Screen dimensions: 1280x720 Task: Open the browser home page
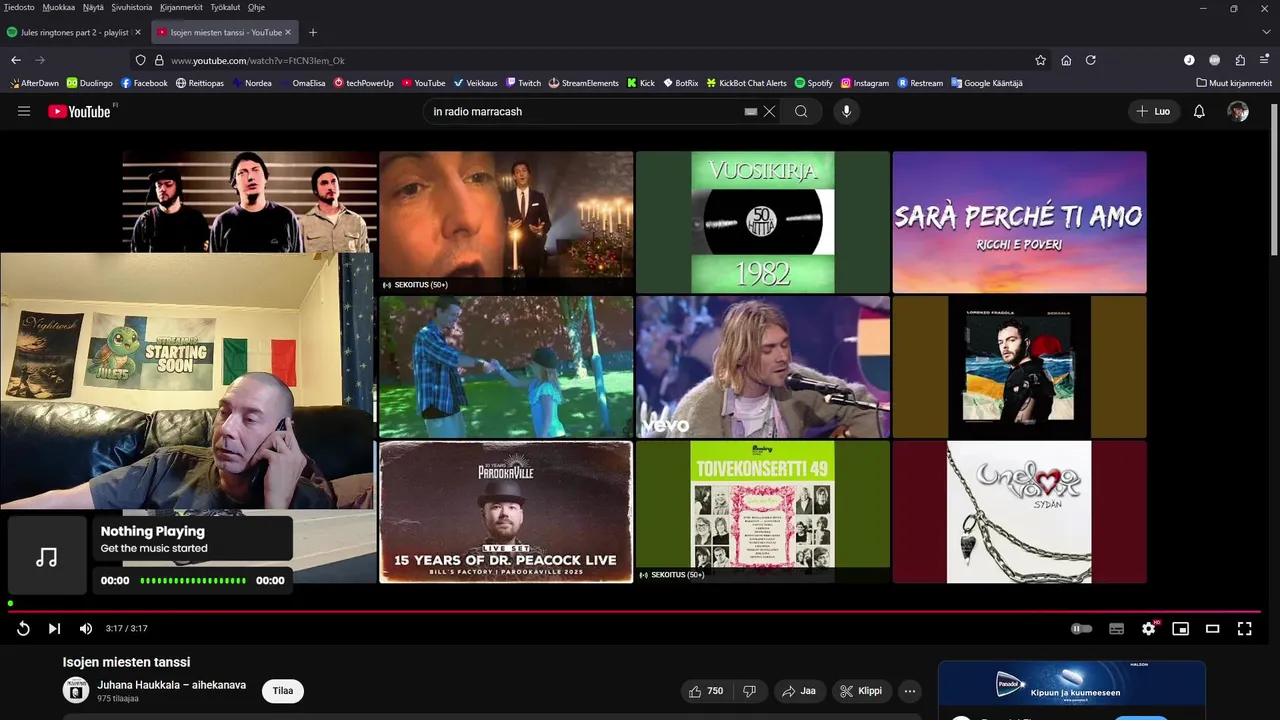[x=1066, y=60]
